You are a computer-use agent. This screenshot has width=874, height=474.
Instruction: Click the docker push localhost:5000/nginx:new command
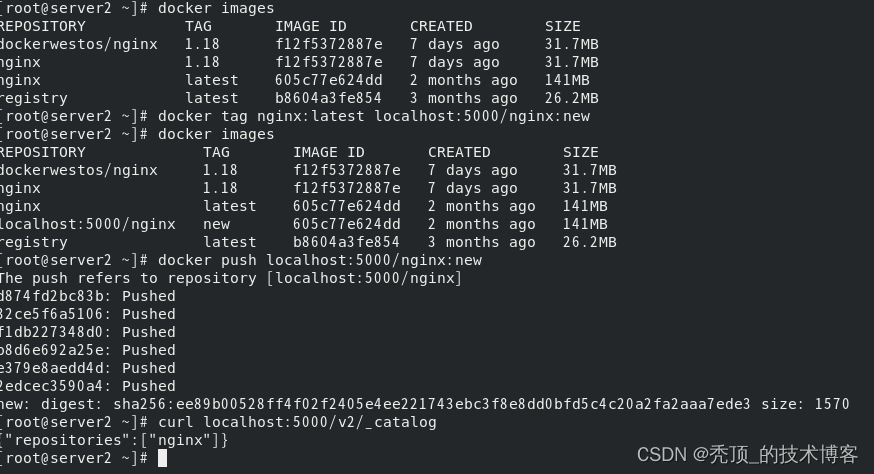320,260
